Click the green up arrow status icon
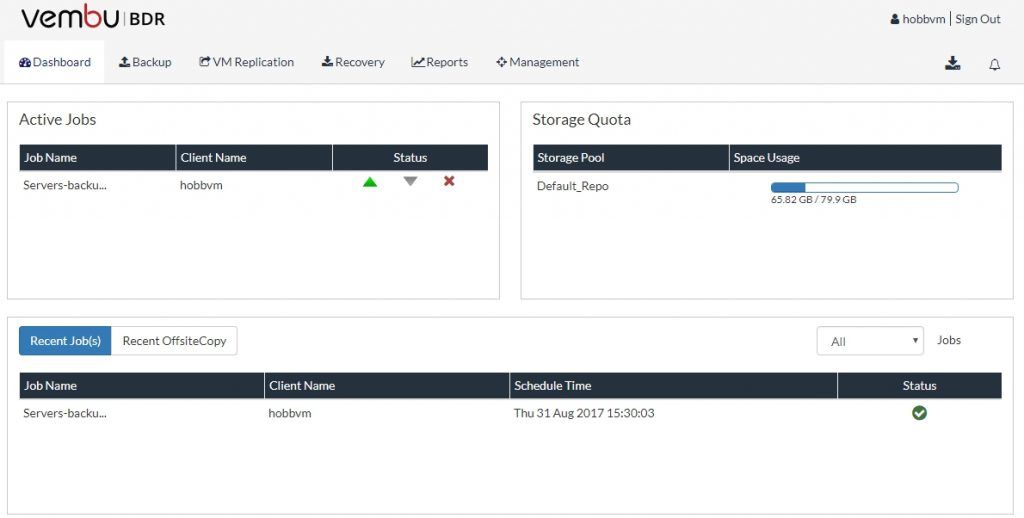This screenshot has width=1024, height=518. coord(370,182)
